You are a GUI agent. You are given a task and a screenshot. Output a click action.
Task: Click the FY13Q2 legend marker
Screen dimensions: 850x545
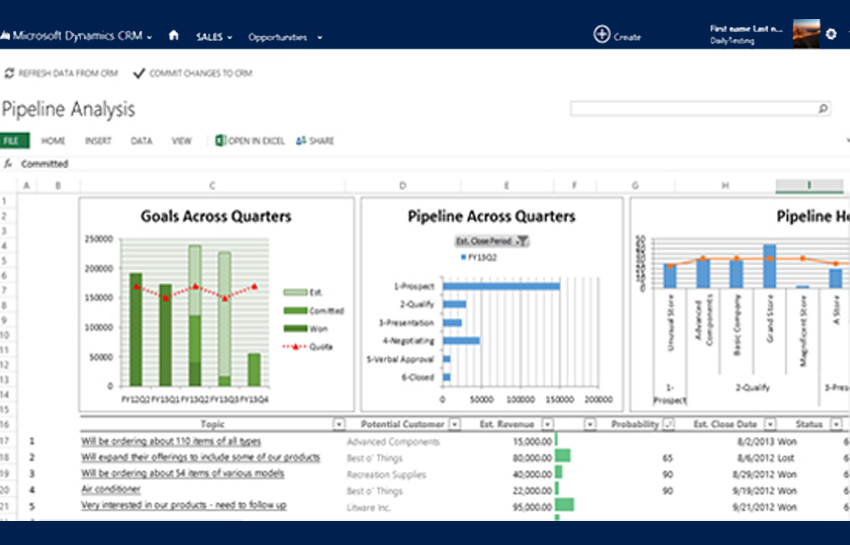click(463, 258)
